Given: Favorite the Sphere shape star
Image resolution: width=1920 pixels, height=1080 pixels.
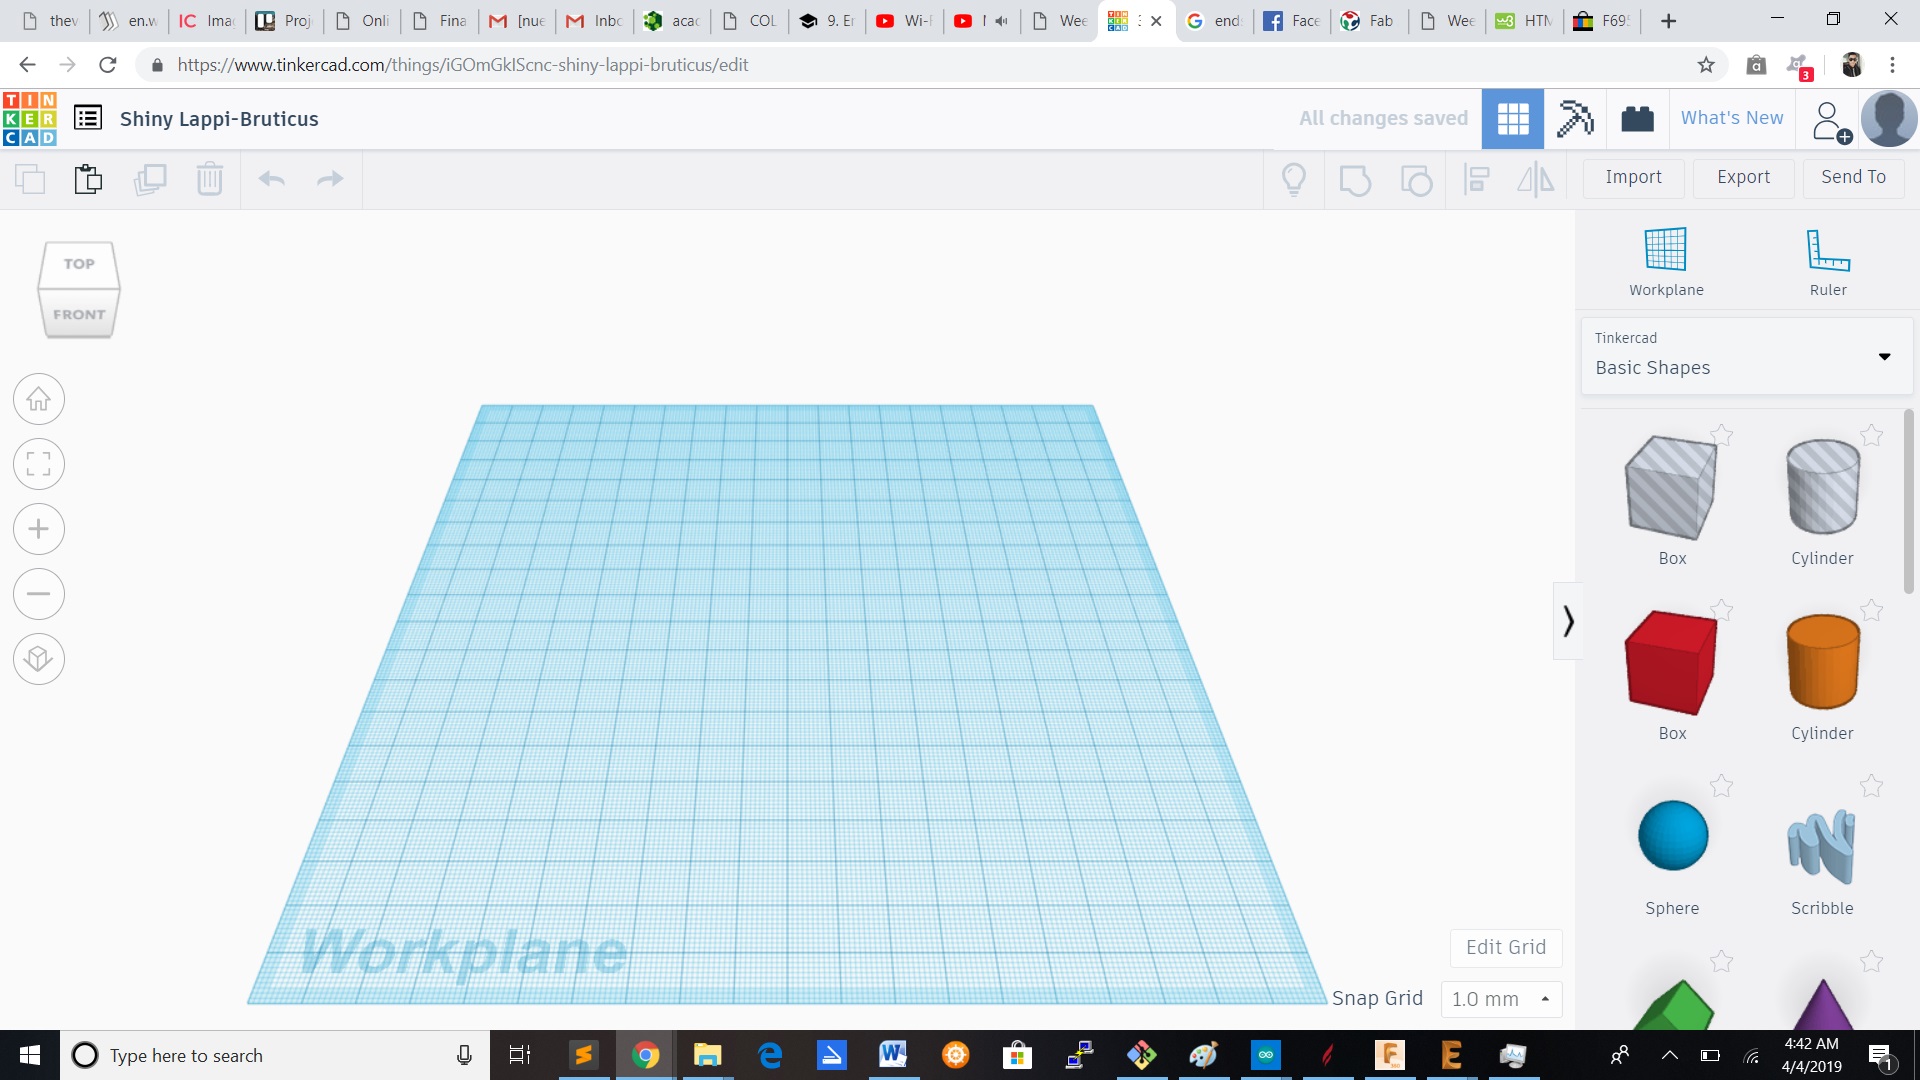Looking at the screenshot, I should pyautogui.click(x=1721, y=786).
